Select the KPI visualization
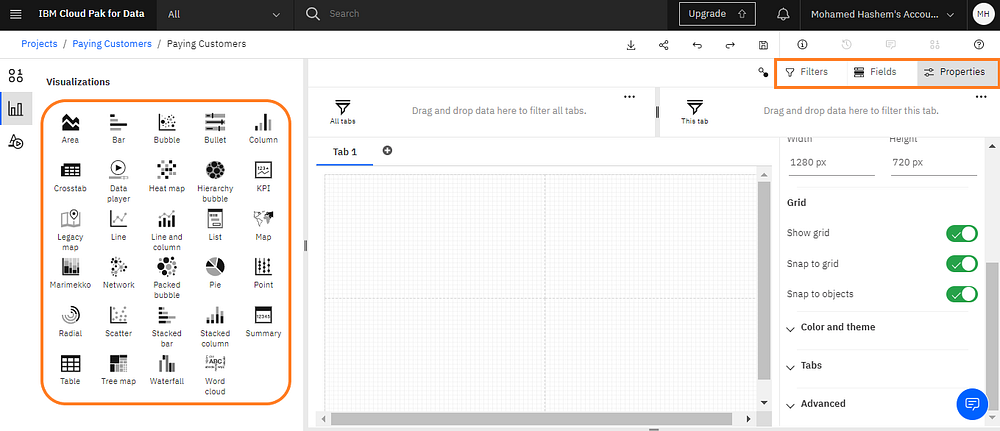 point(263,177)
